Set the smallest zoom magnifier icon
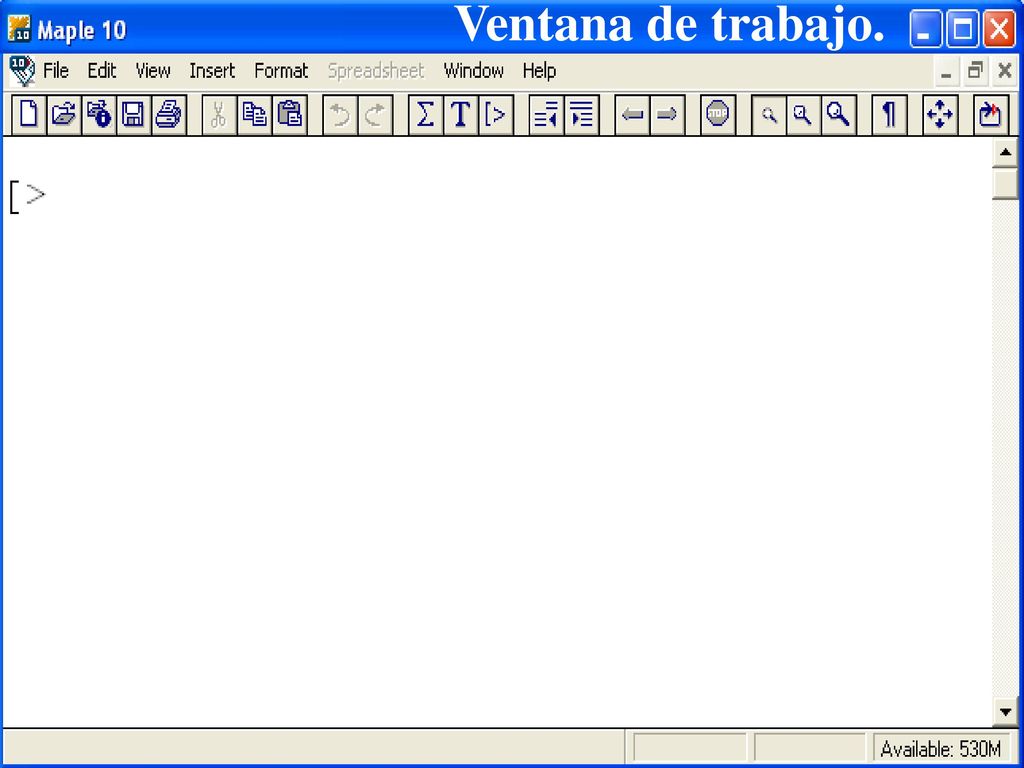 click(769, 115)
